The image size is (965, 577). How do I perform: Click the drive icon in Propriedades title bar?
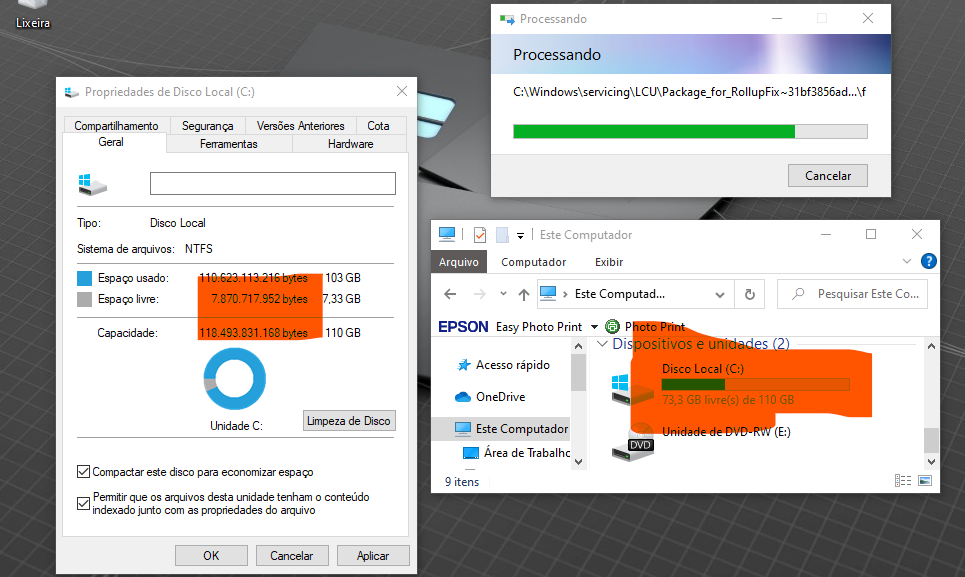(x=71, y=92)
